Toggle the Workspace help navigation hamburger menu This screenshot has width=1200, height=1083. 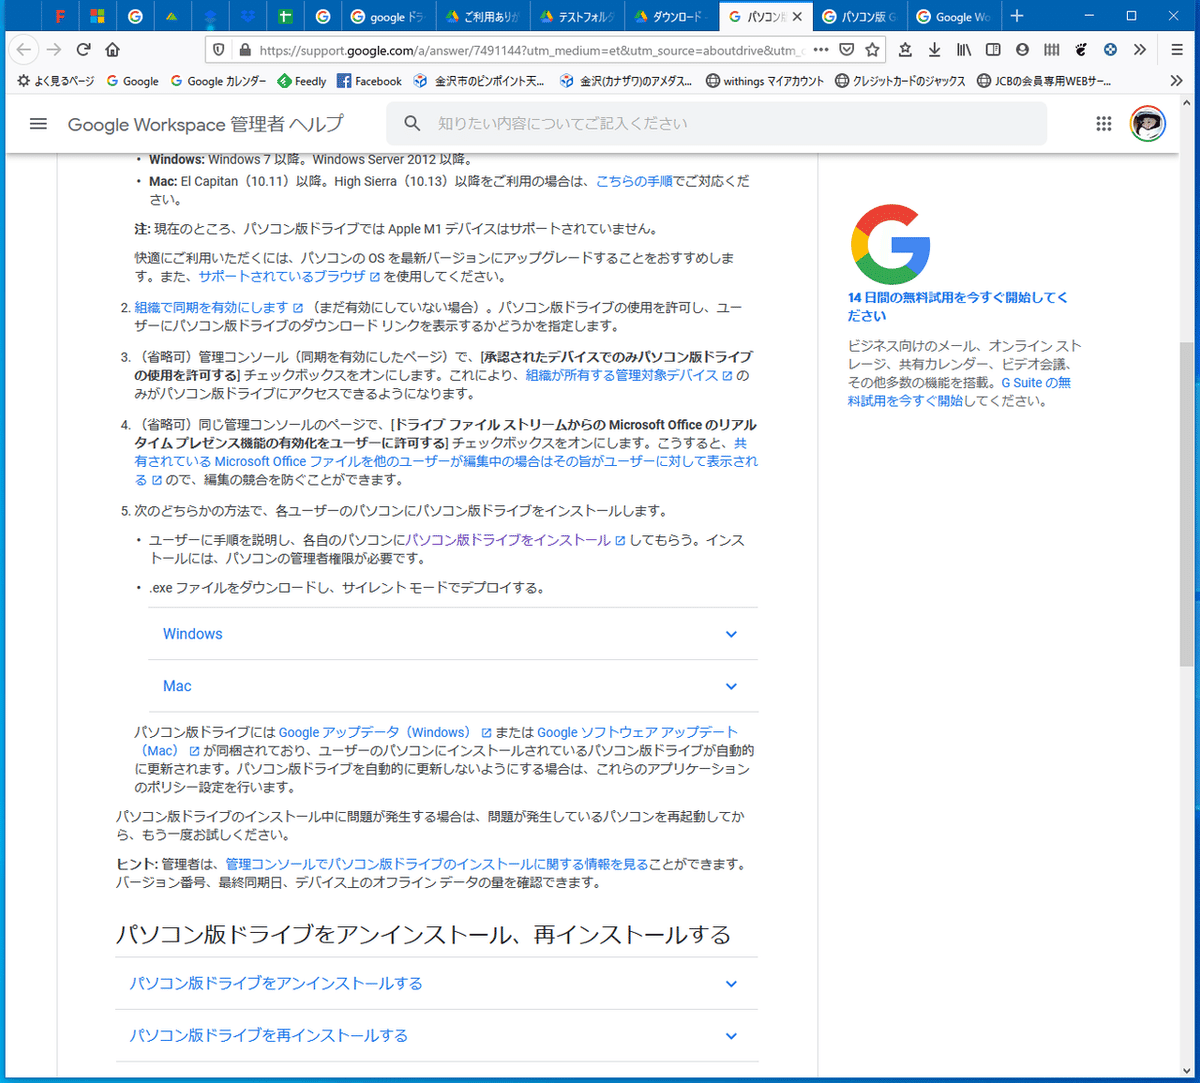click(x=38, y=124)
